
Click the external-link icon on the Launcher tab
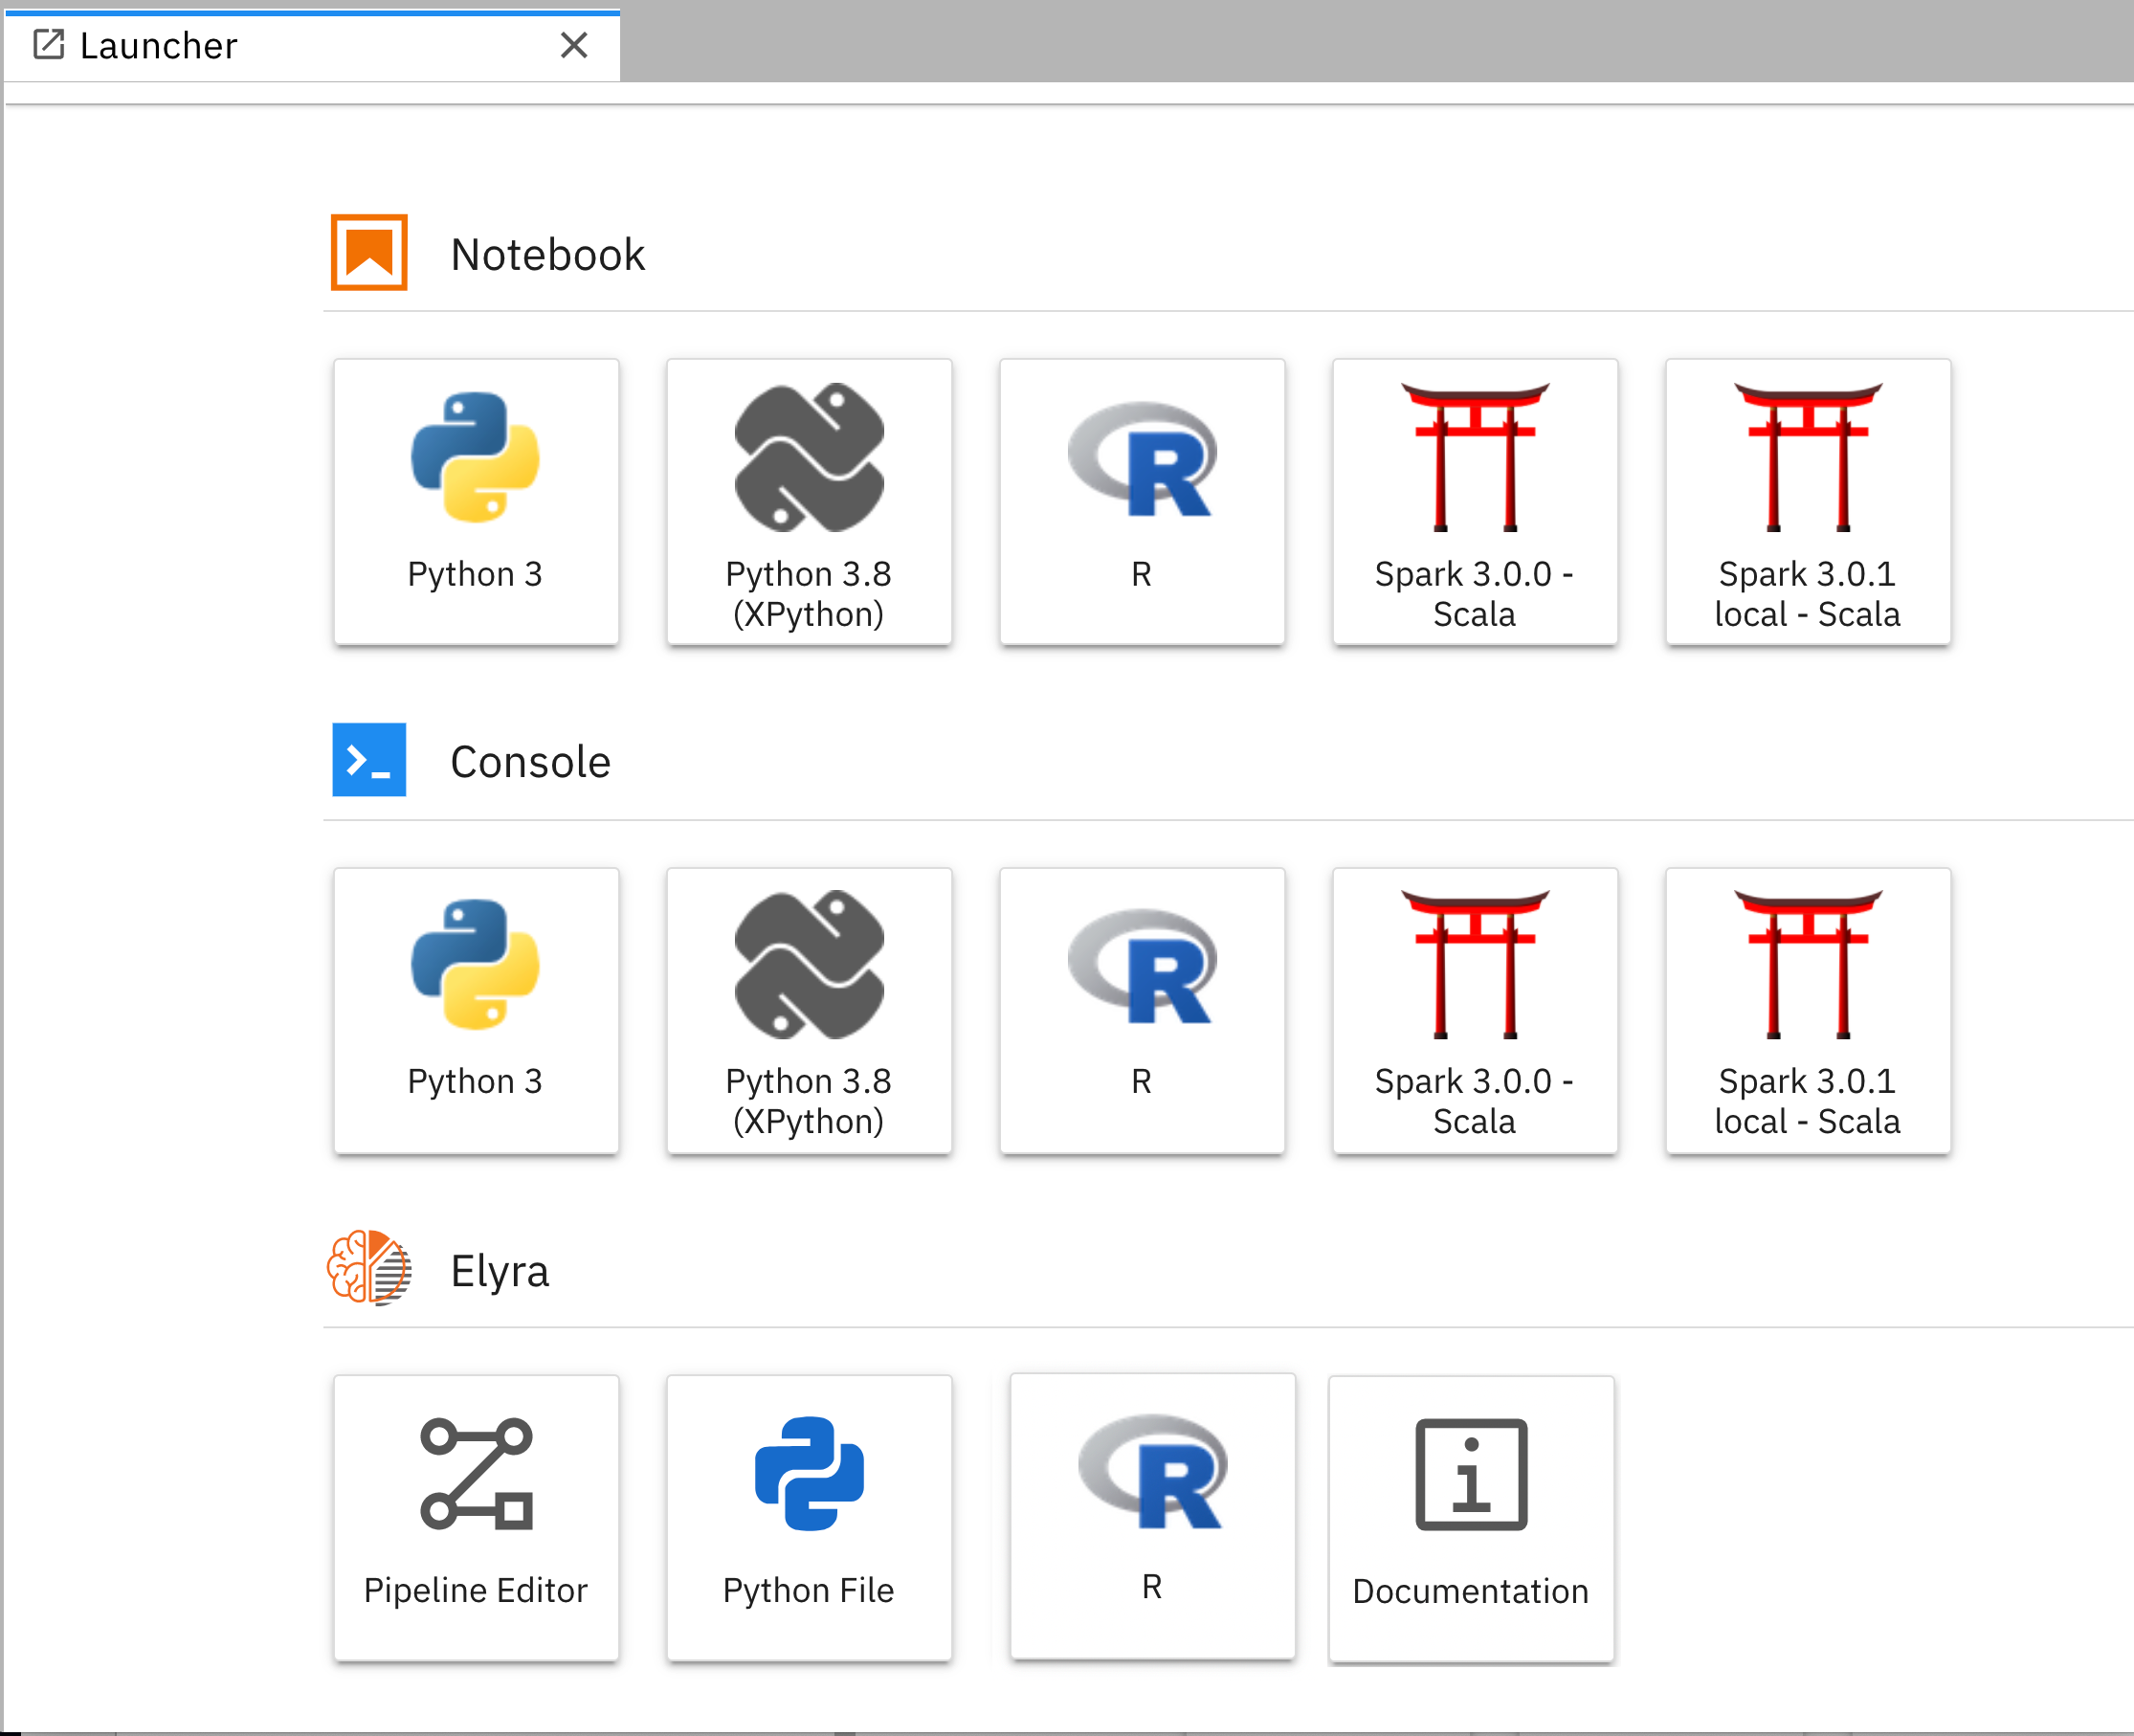(49, 45)
